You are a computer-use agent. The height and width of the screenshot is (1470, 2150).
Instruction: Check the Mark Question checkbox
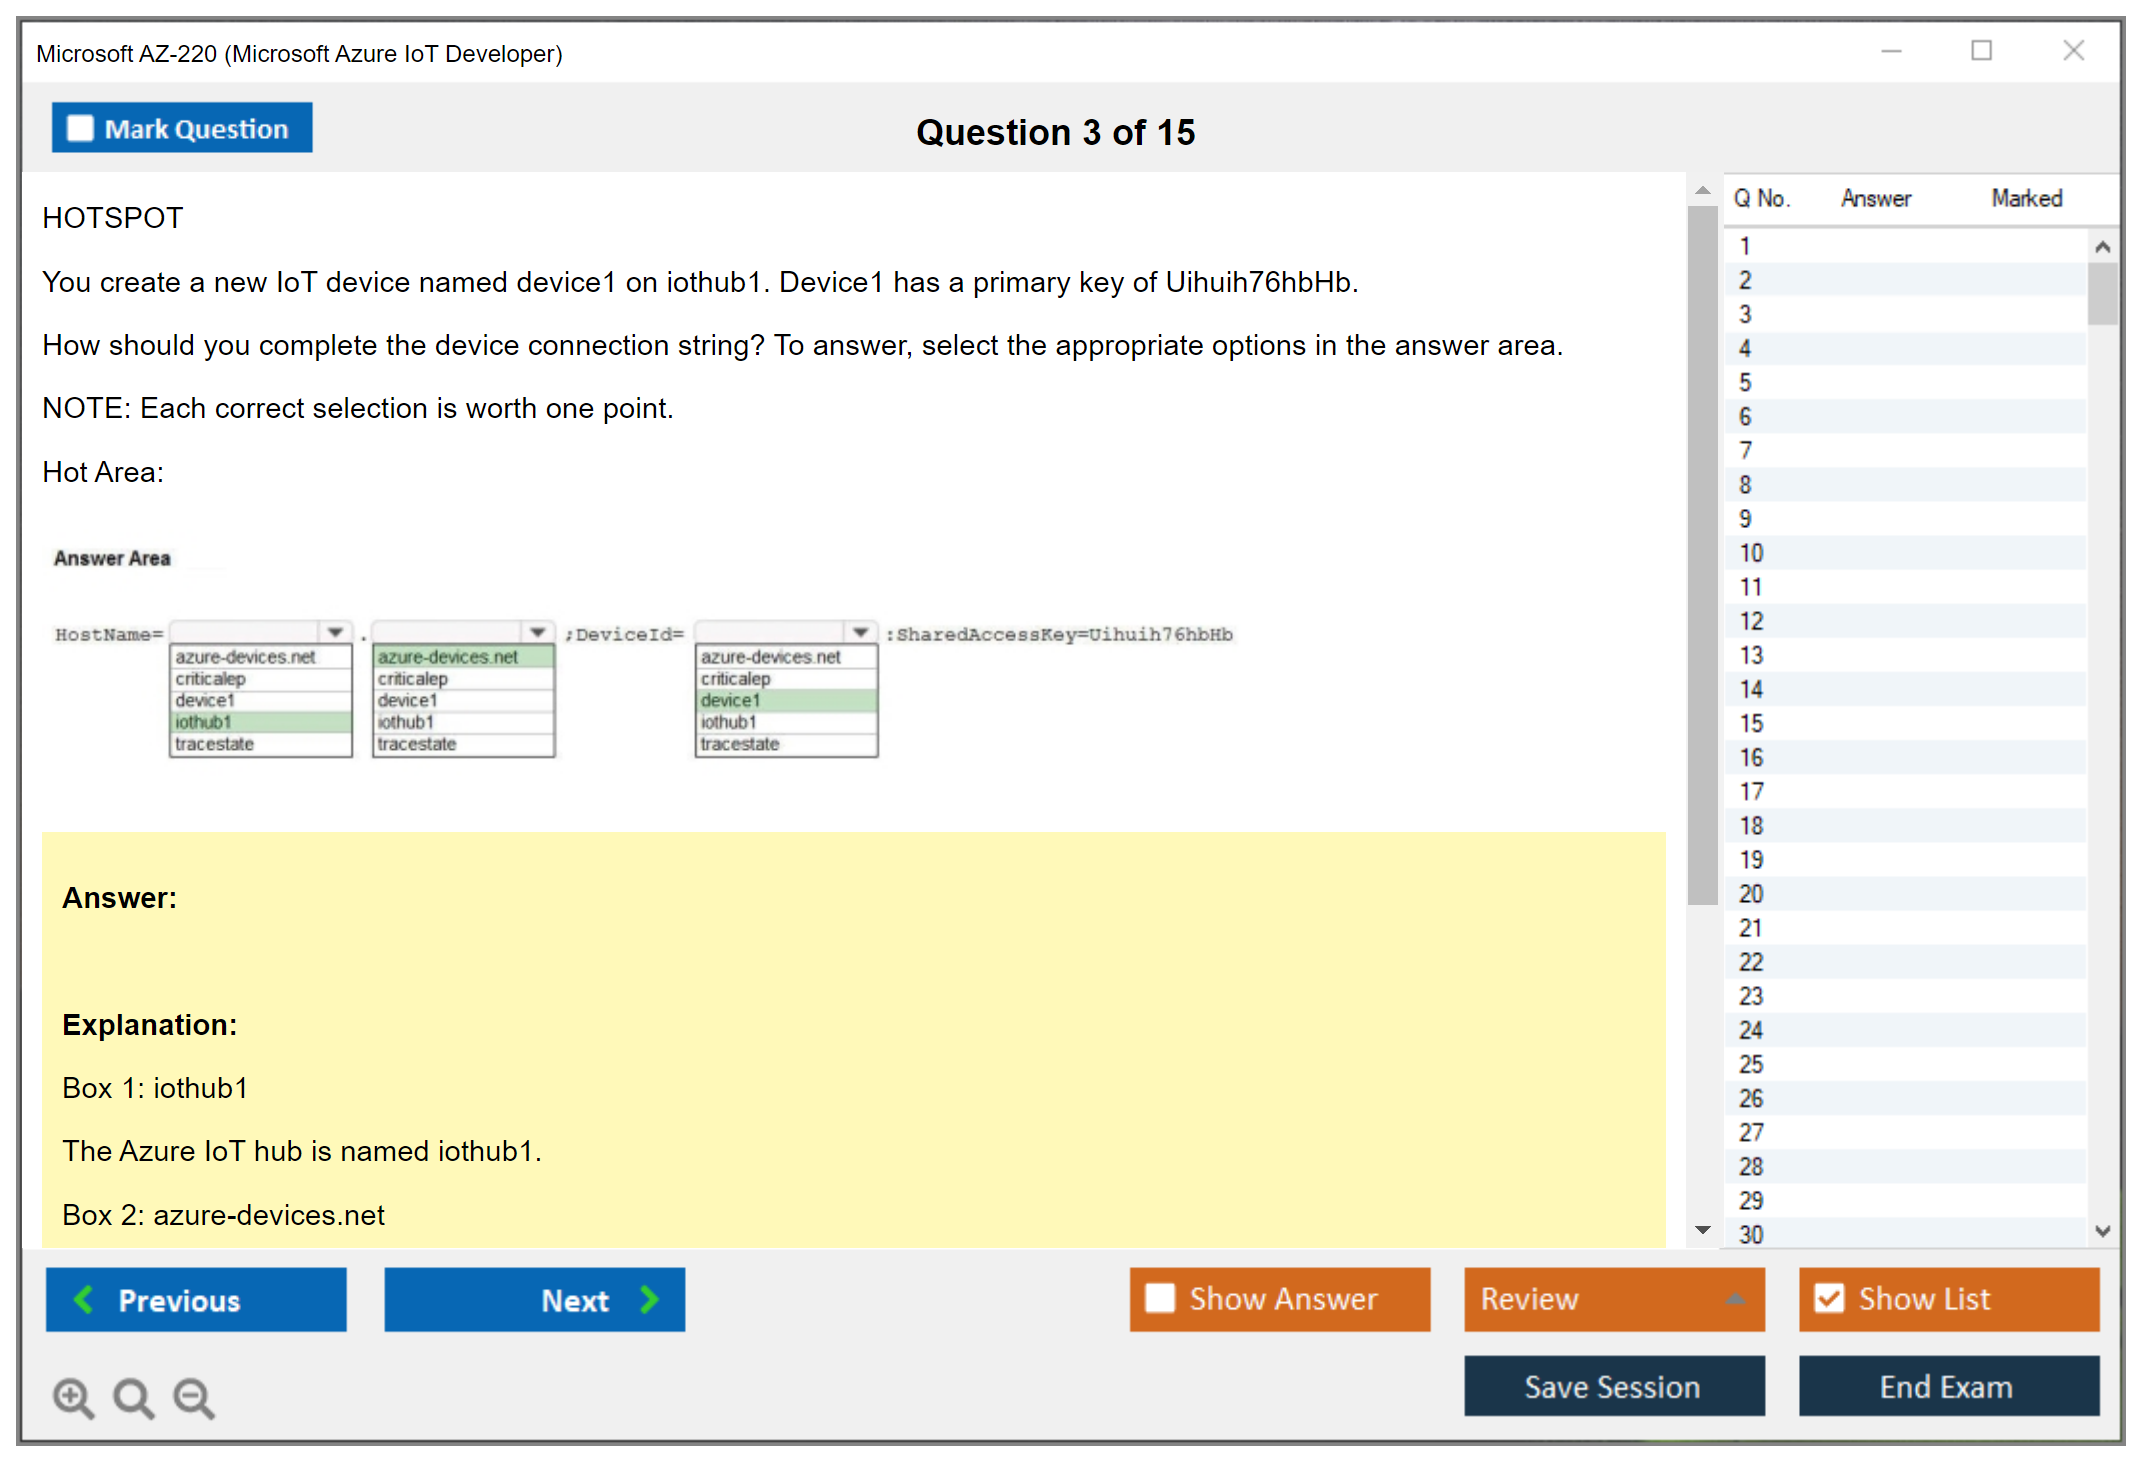tap(80, 129)
